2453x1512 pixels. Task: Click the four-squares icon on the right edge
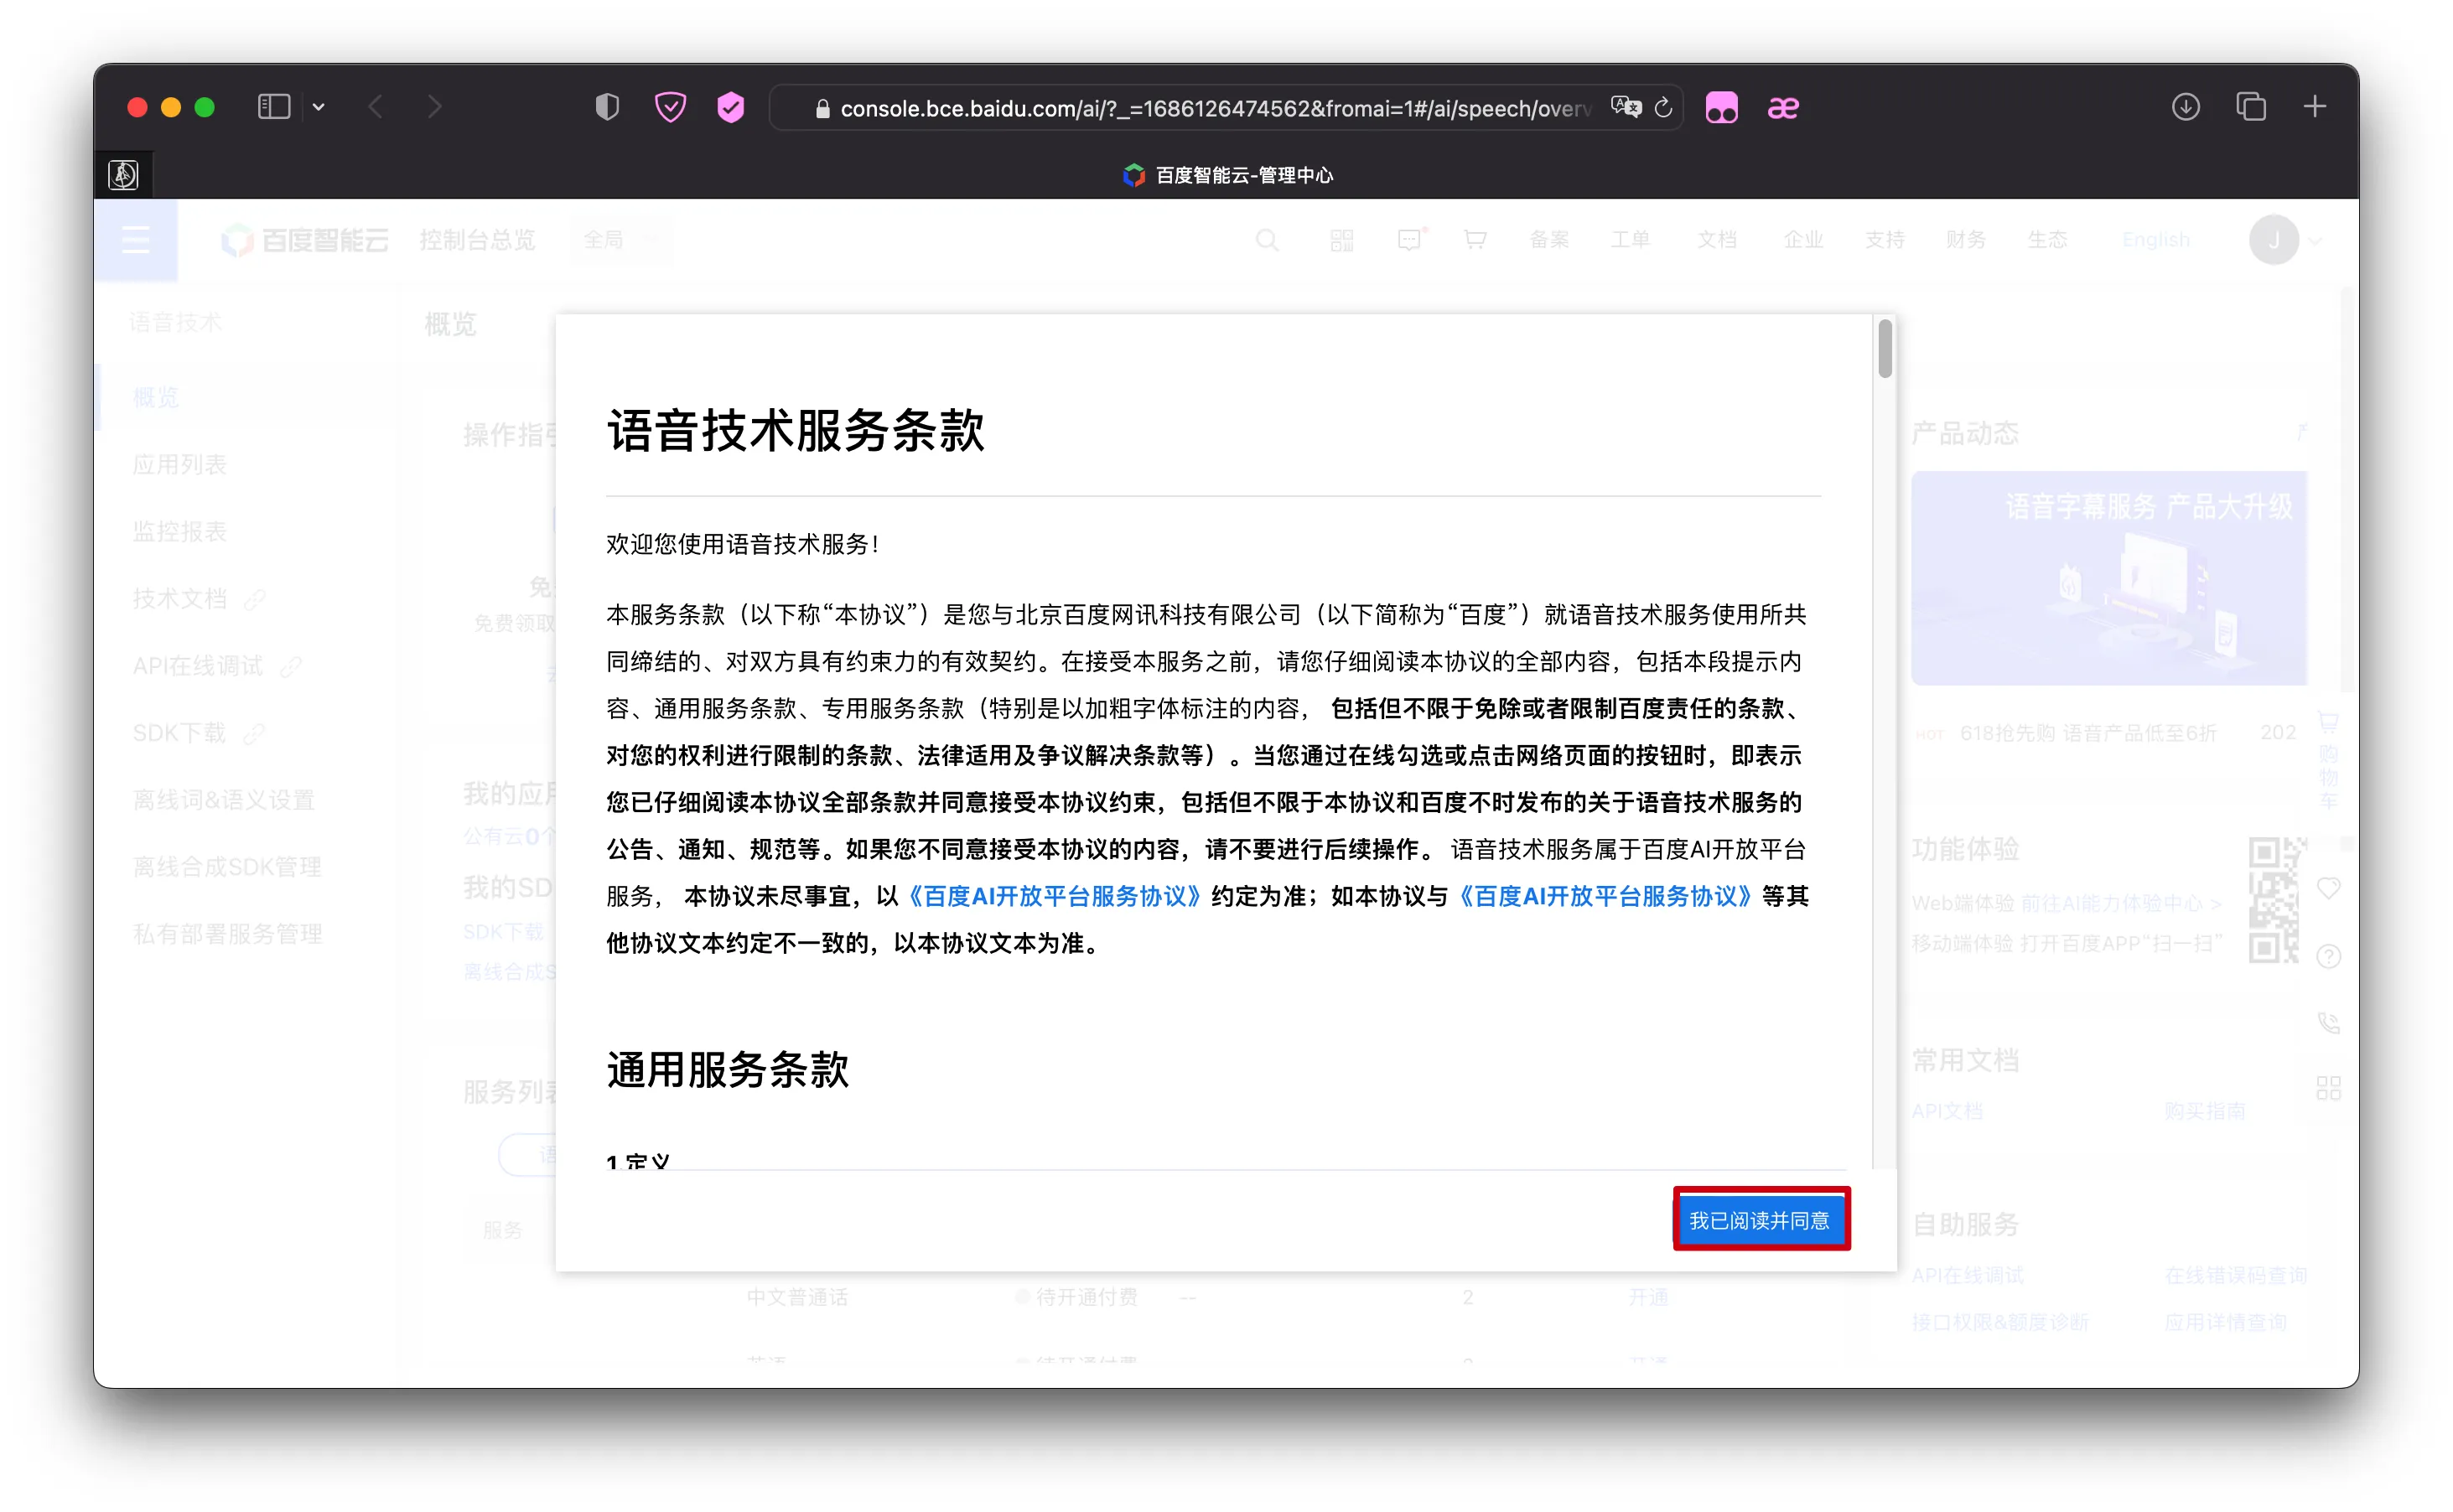[2328, 1088]
